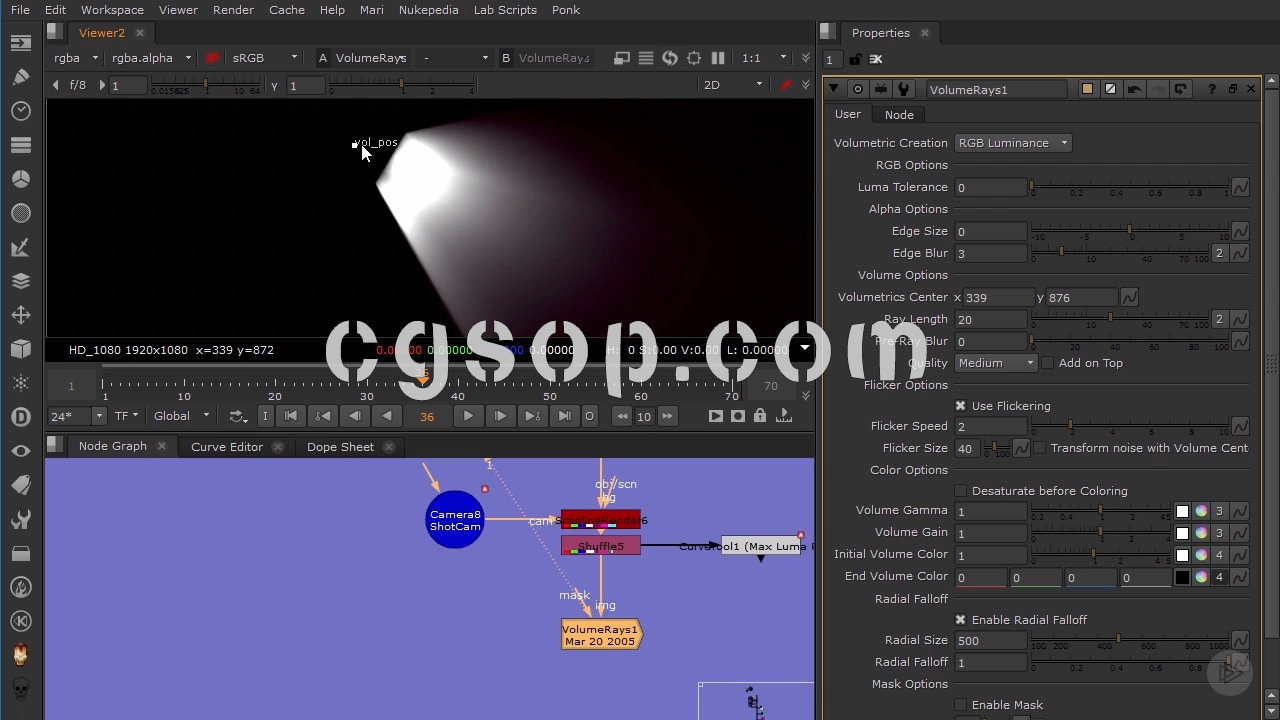Toggle the viewer lock button on timeline
The image size is (1280, 720).
[760, 416]
